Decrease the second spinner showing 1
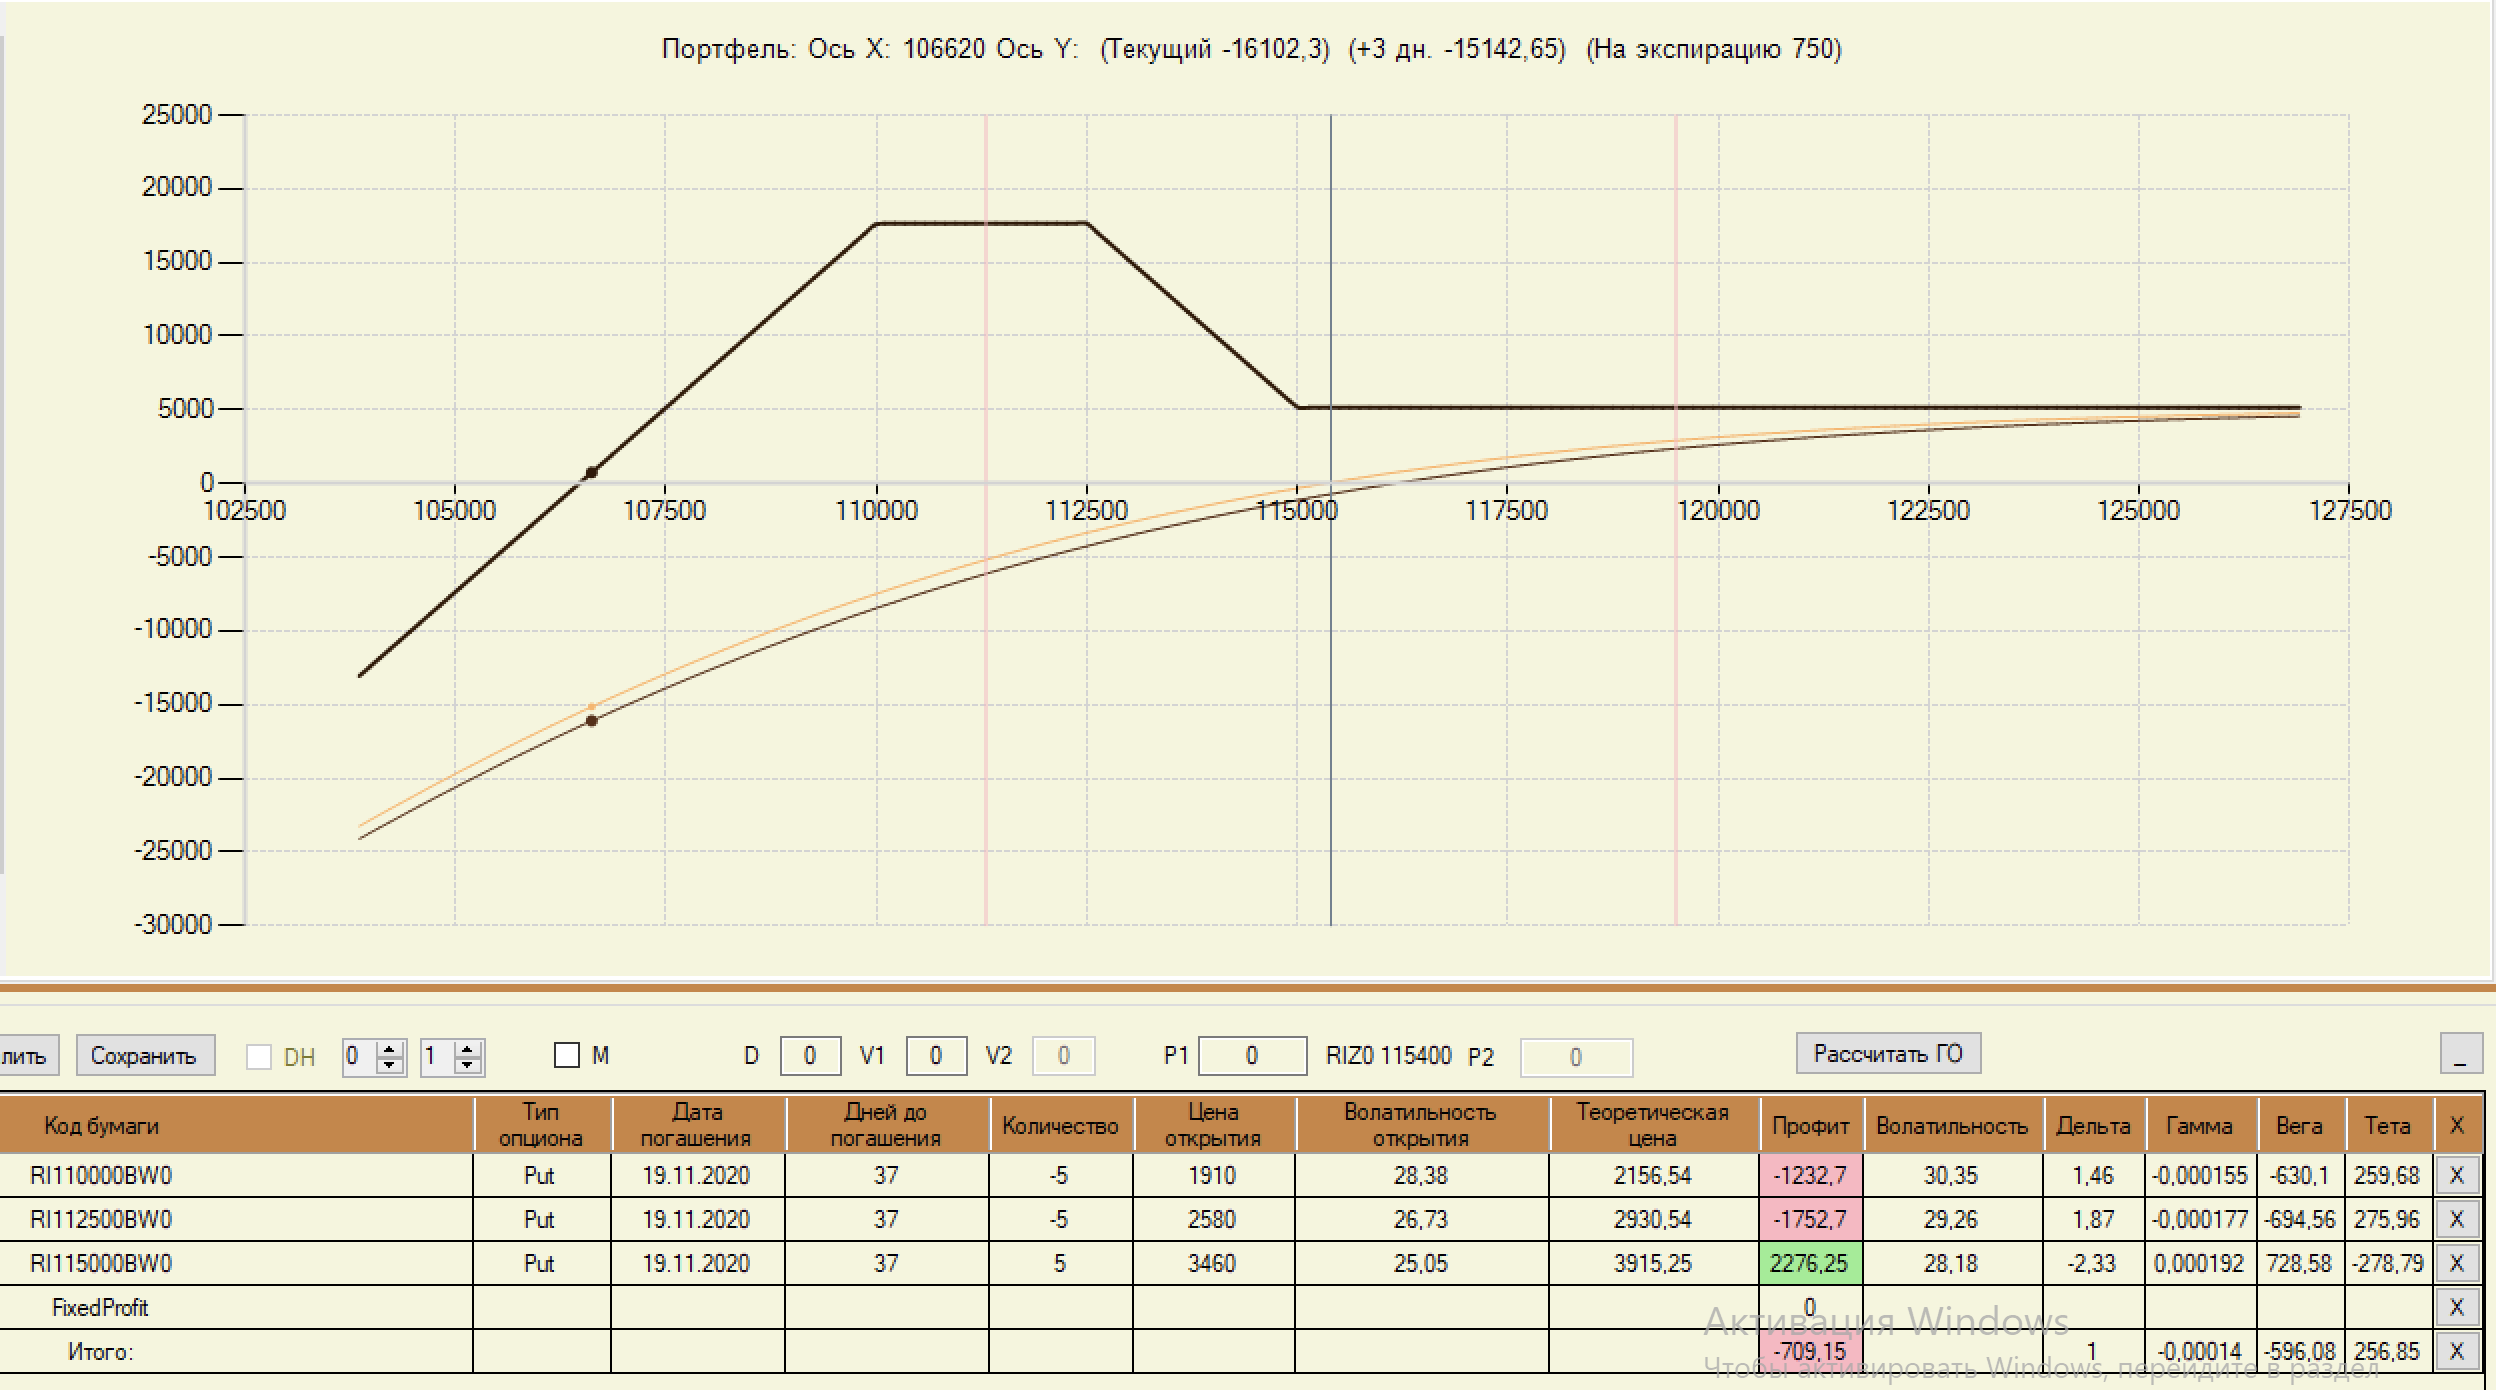Screen dimensions: 2496x1390 click(467, 1065)
